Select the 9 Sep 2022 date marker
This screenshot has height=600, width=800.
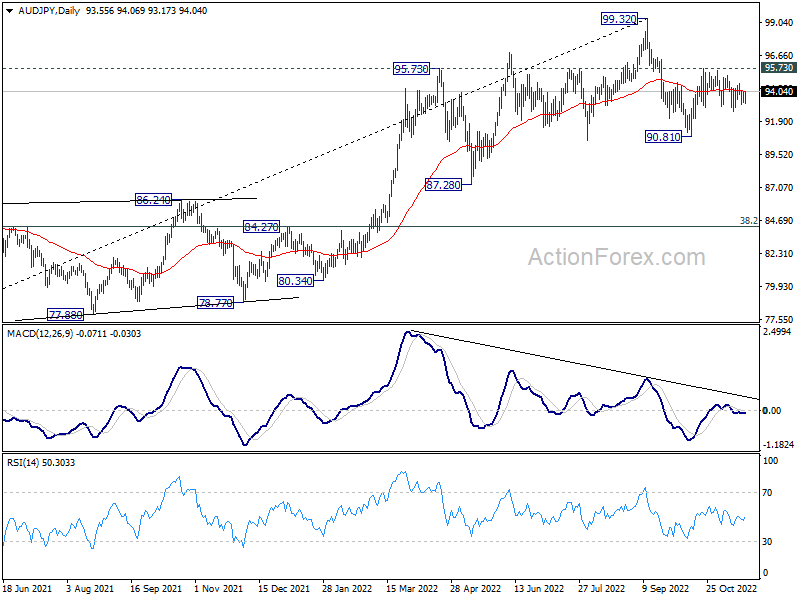(665, 588)
